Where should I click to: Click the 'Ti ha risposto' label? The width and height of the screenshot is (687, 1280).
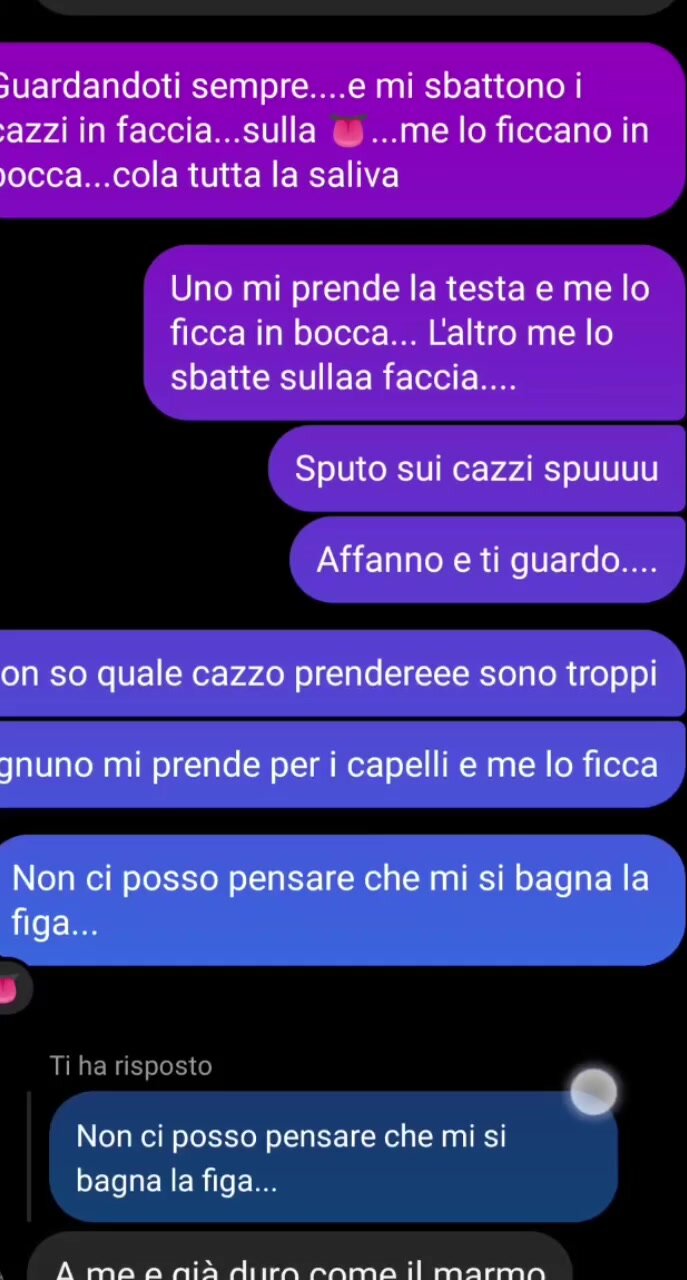(131, 1066)
